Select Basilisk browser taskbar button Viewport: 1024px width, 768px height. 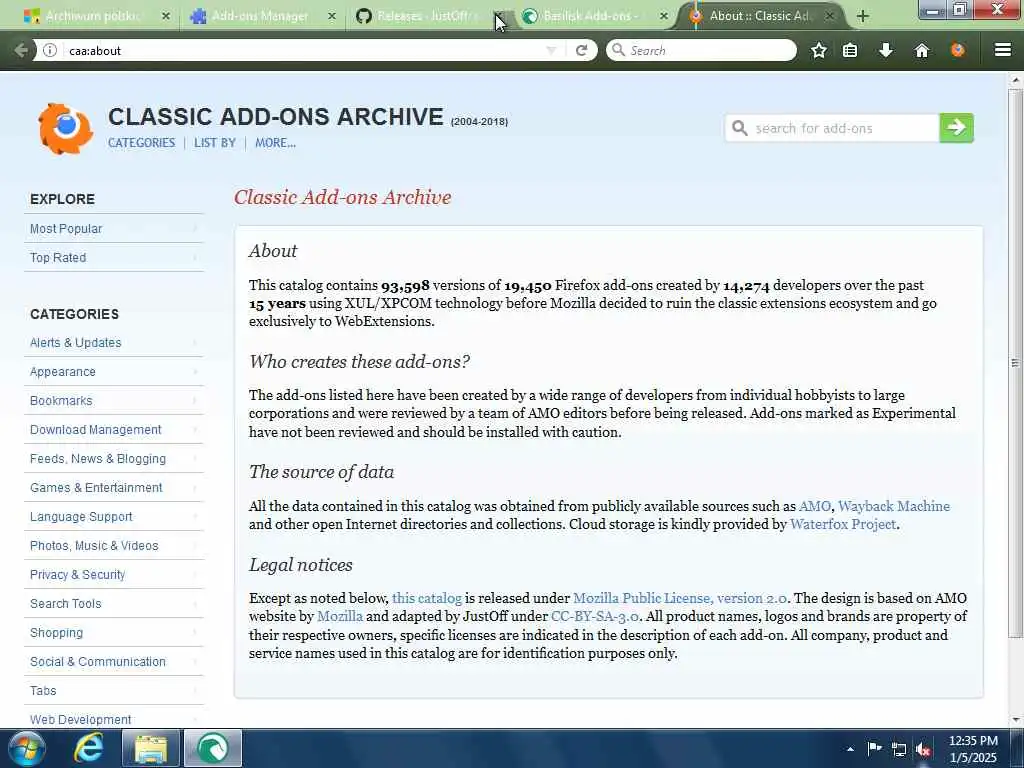pyautogui.click(x=213, y=748)
